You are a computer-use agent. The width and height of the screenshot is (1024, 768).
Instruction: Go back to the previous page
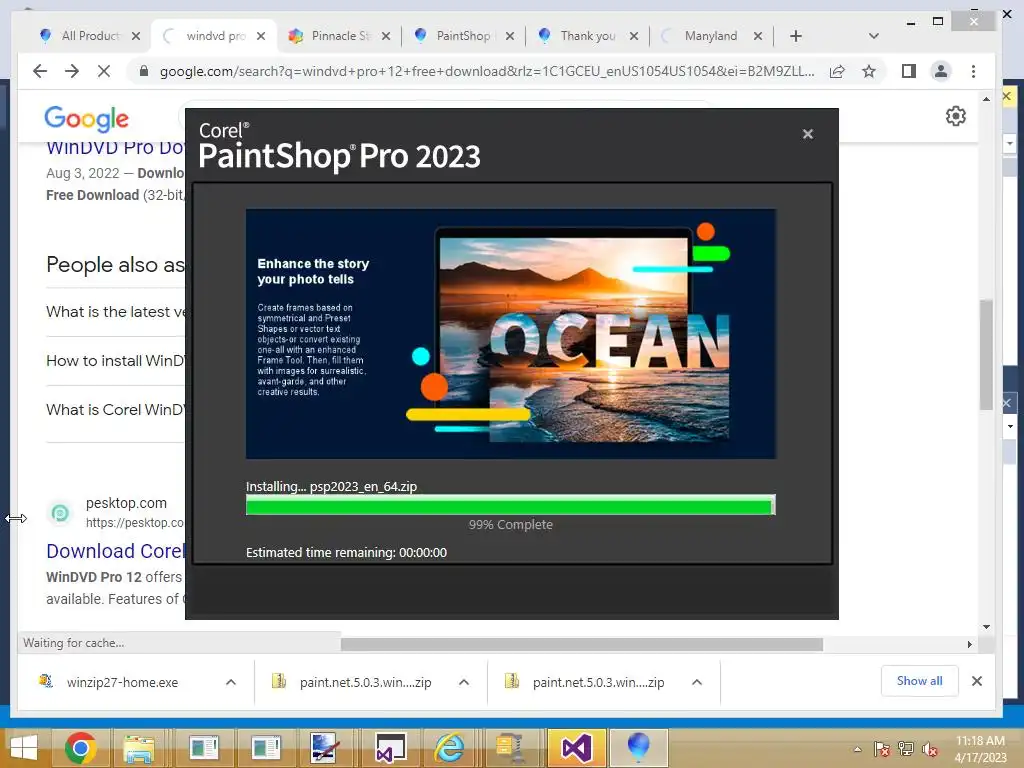(x=40, y=71)
